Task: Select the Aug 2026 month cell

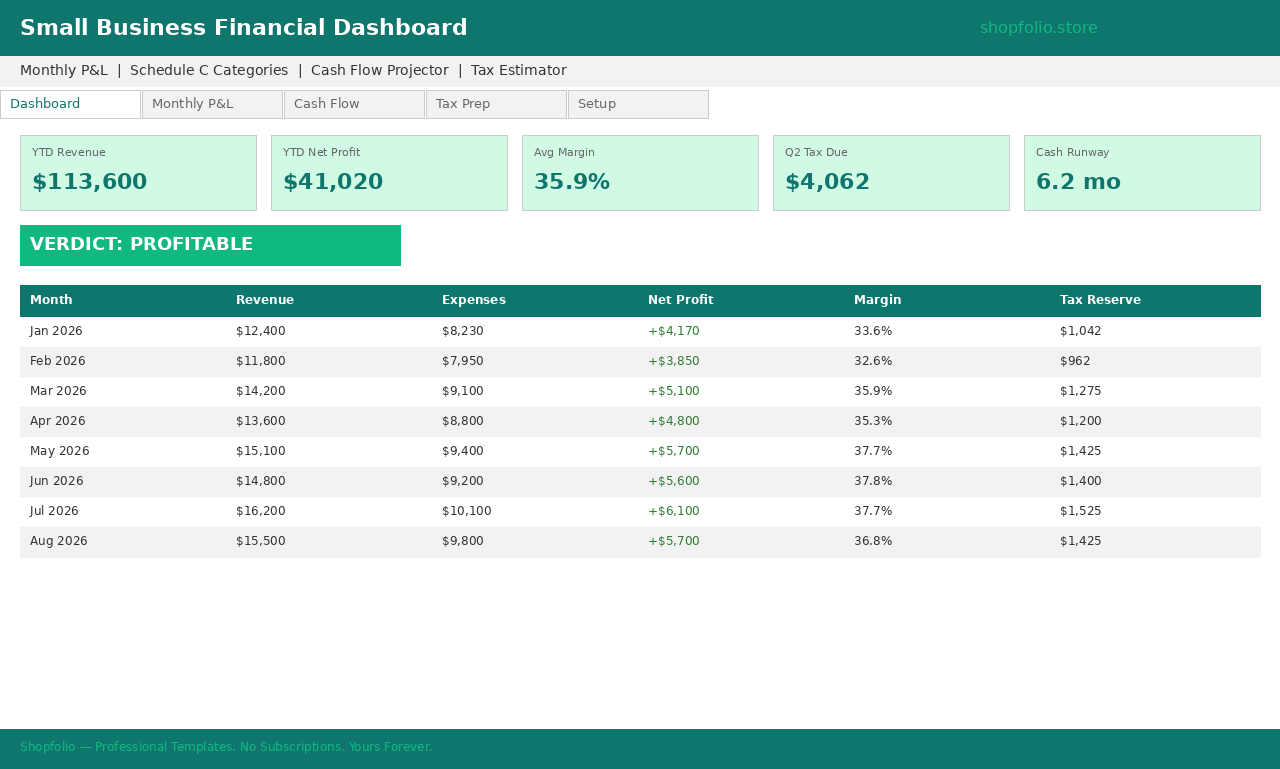Action: (x=59, y=541)
